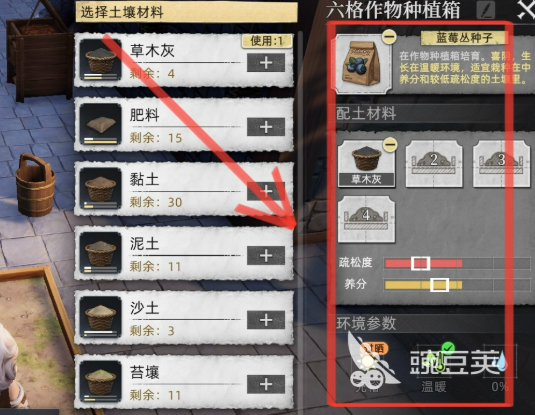Select the 黏土 basket icon
This screenshot has width=535, height=415.
click(x=100, y=188)
